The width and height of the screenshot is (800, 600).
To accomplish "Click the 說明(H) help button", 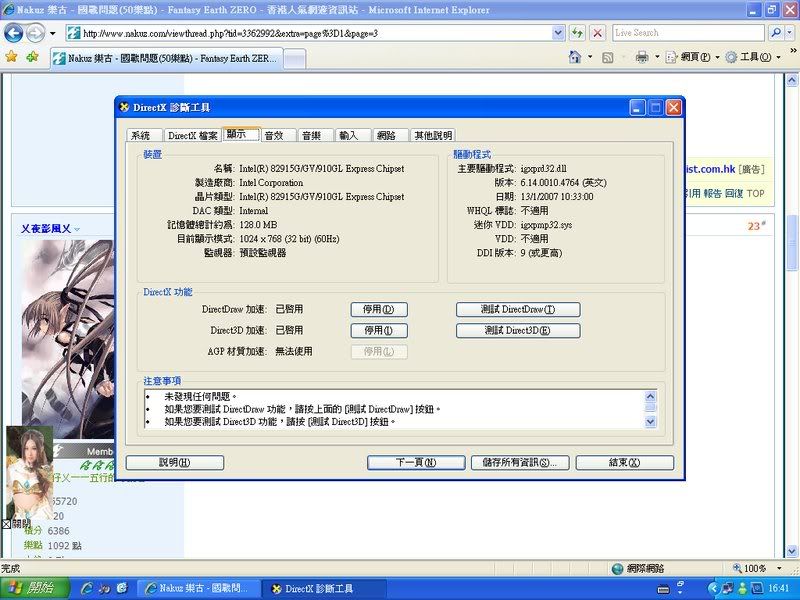I will tap(174, 463).
